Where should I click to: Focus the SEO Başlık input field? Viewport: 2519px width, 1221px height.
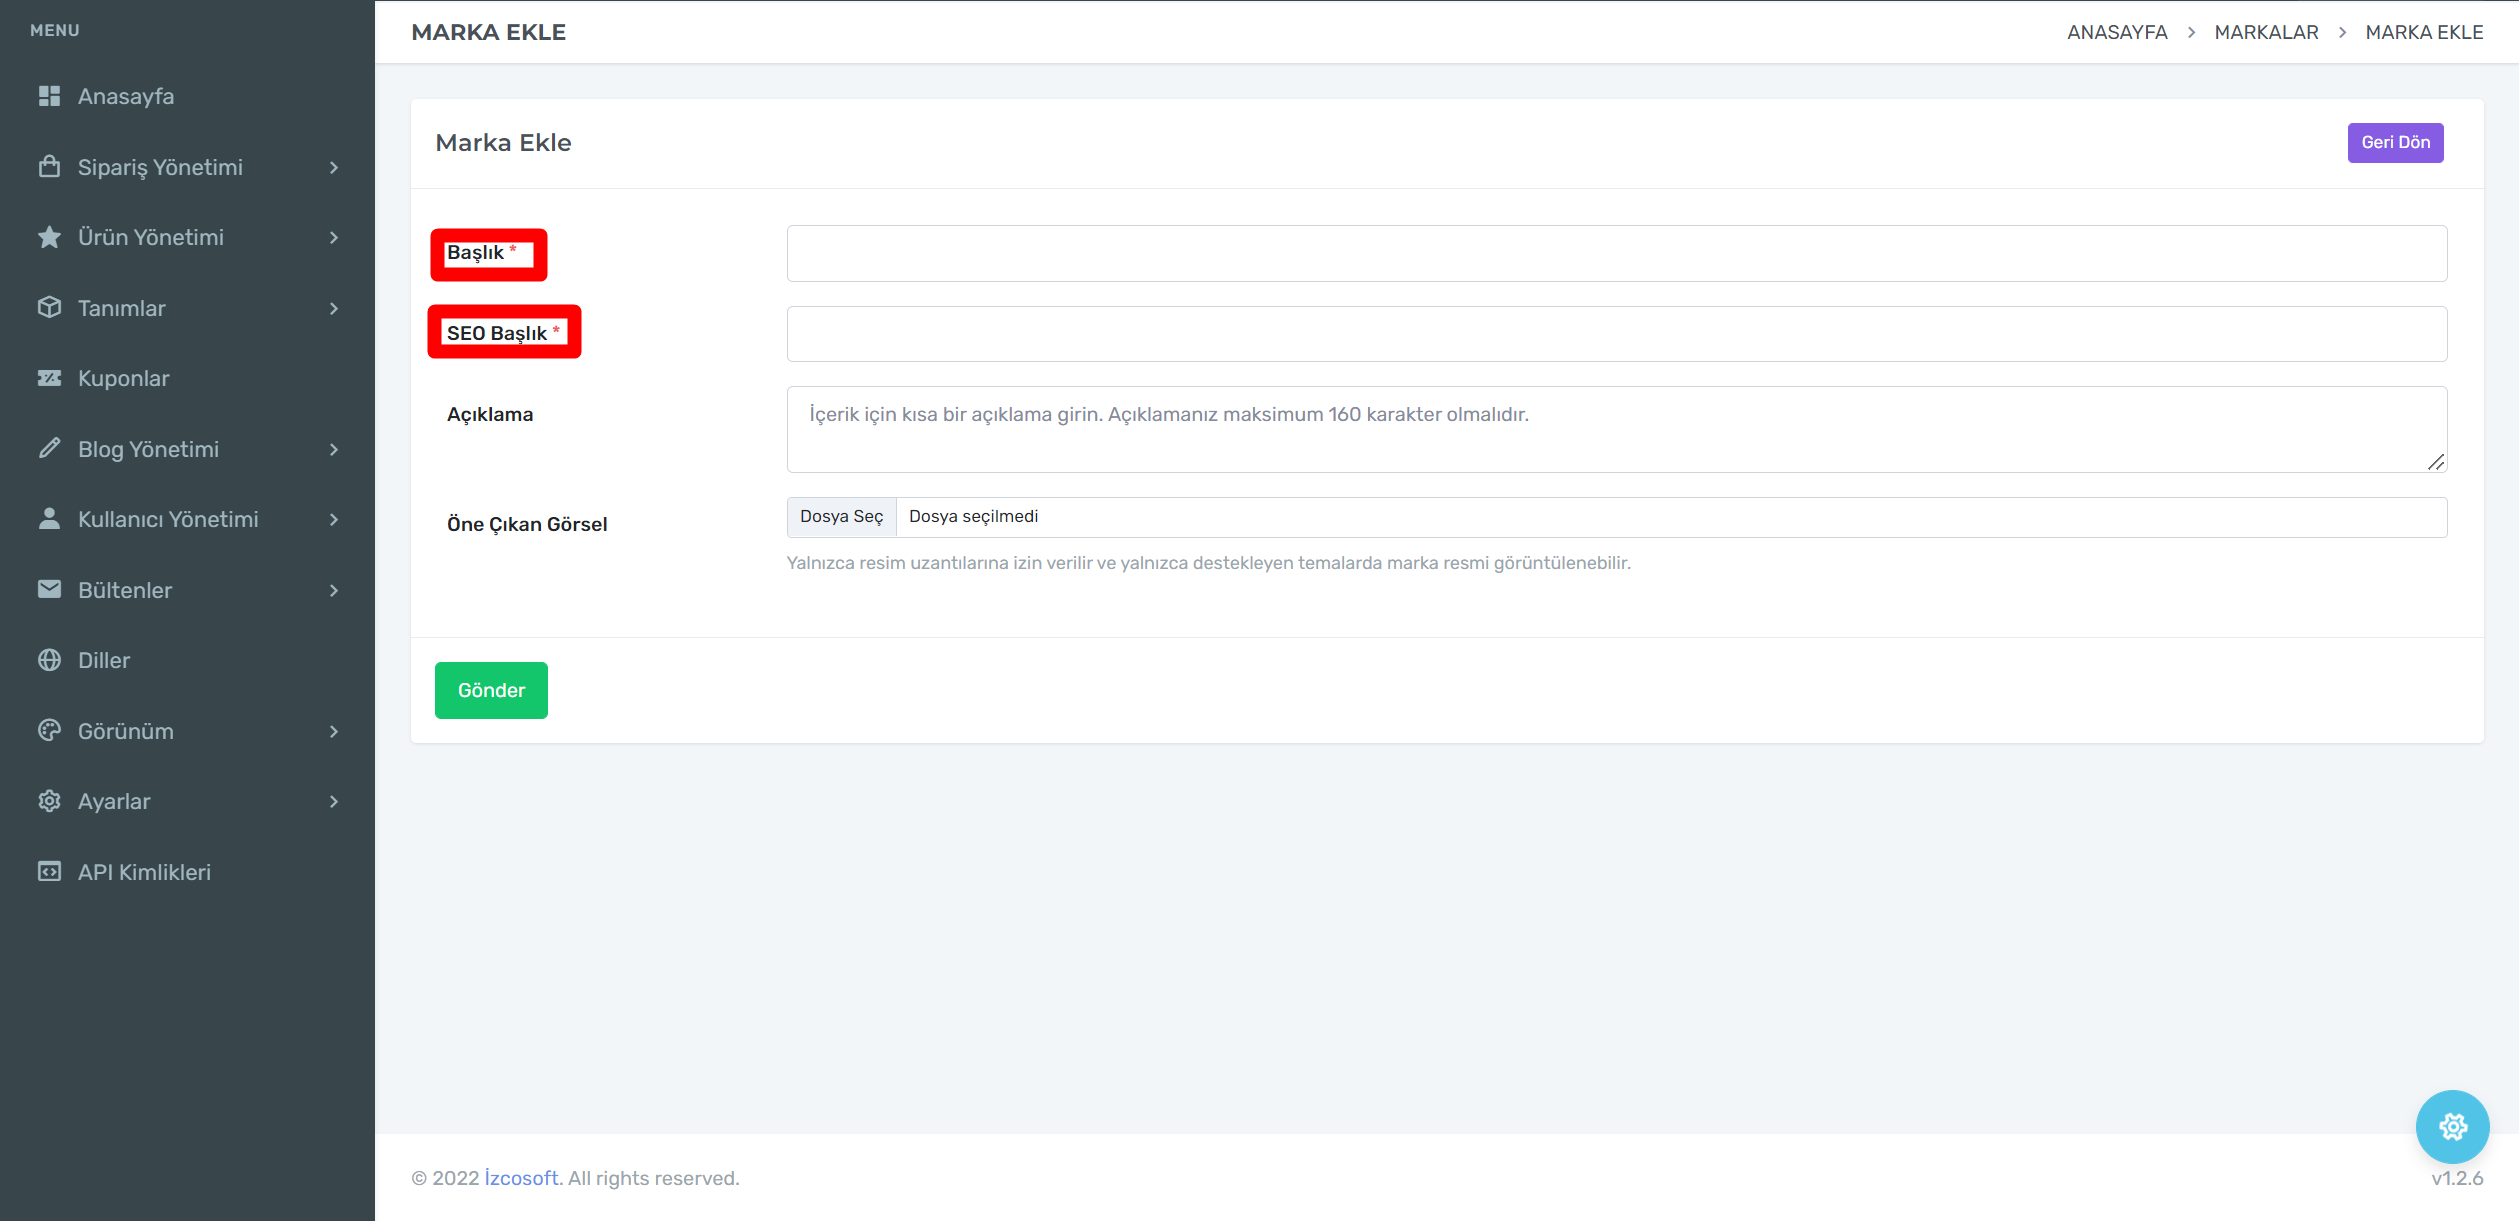click(1616, 334)
